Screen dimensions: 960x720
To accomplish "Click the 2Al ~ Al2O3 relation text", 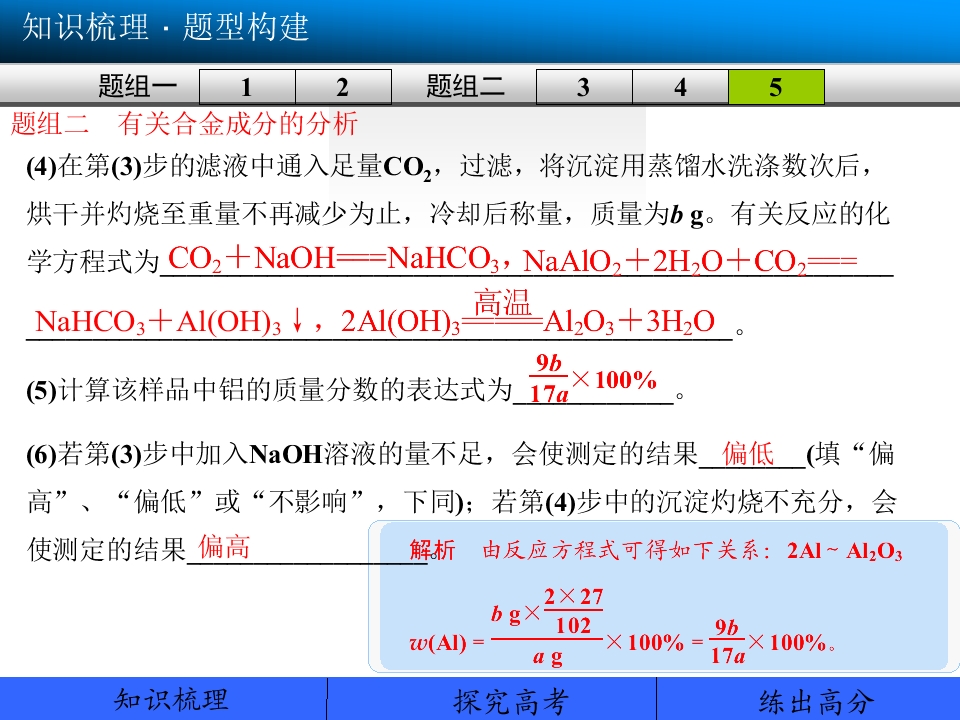I will click(844, 551).
